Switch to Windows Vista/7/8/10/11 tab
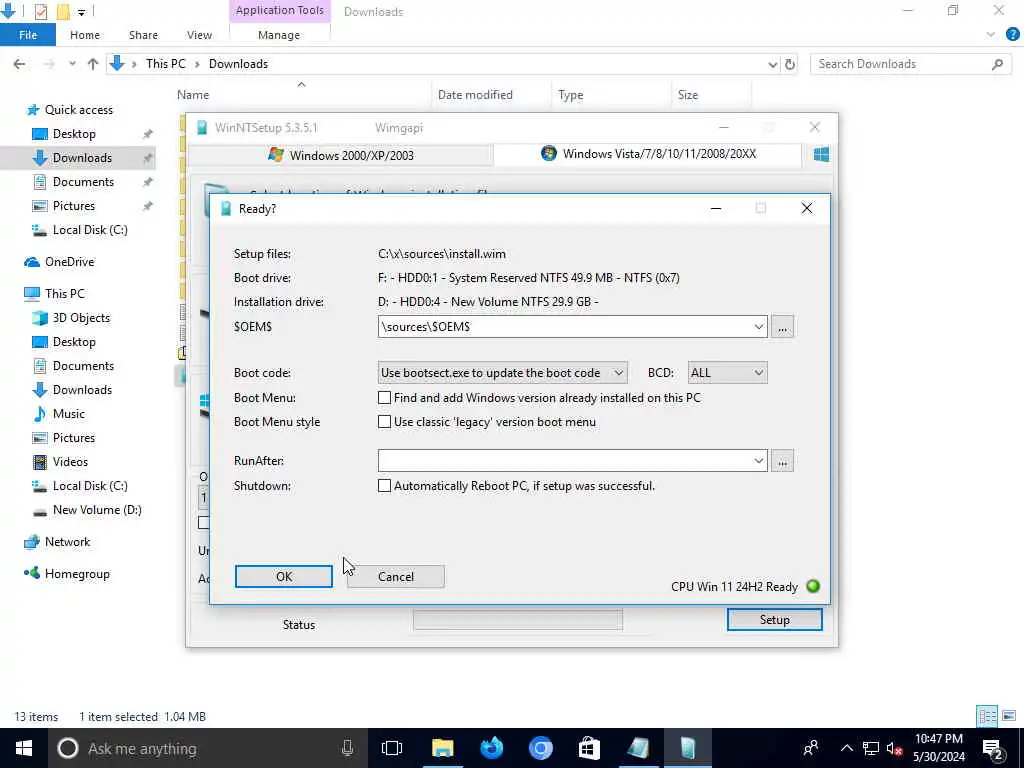The width and height of the screenshot is (1024, 768). pyautogui.click(x=648, y=154)
